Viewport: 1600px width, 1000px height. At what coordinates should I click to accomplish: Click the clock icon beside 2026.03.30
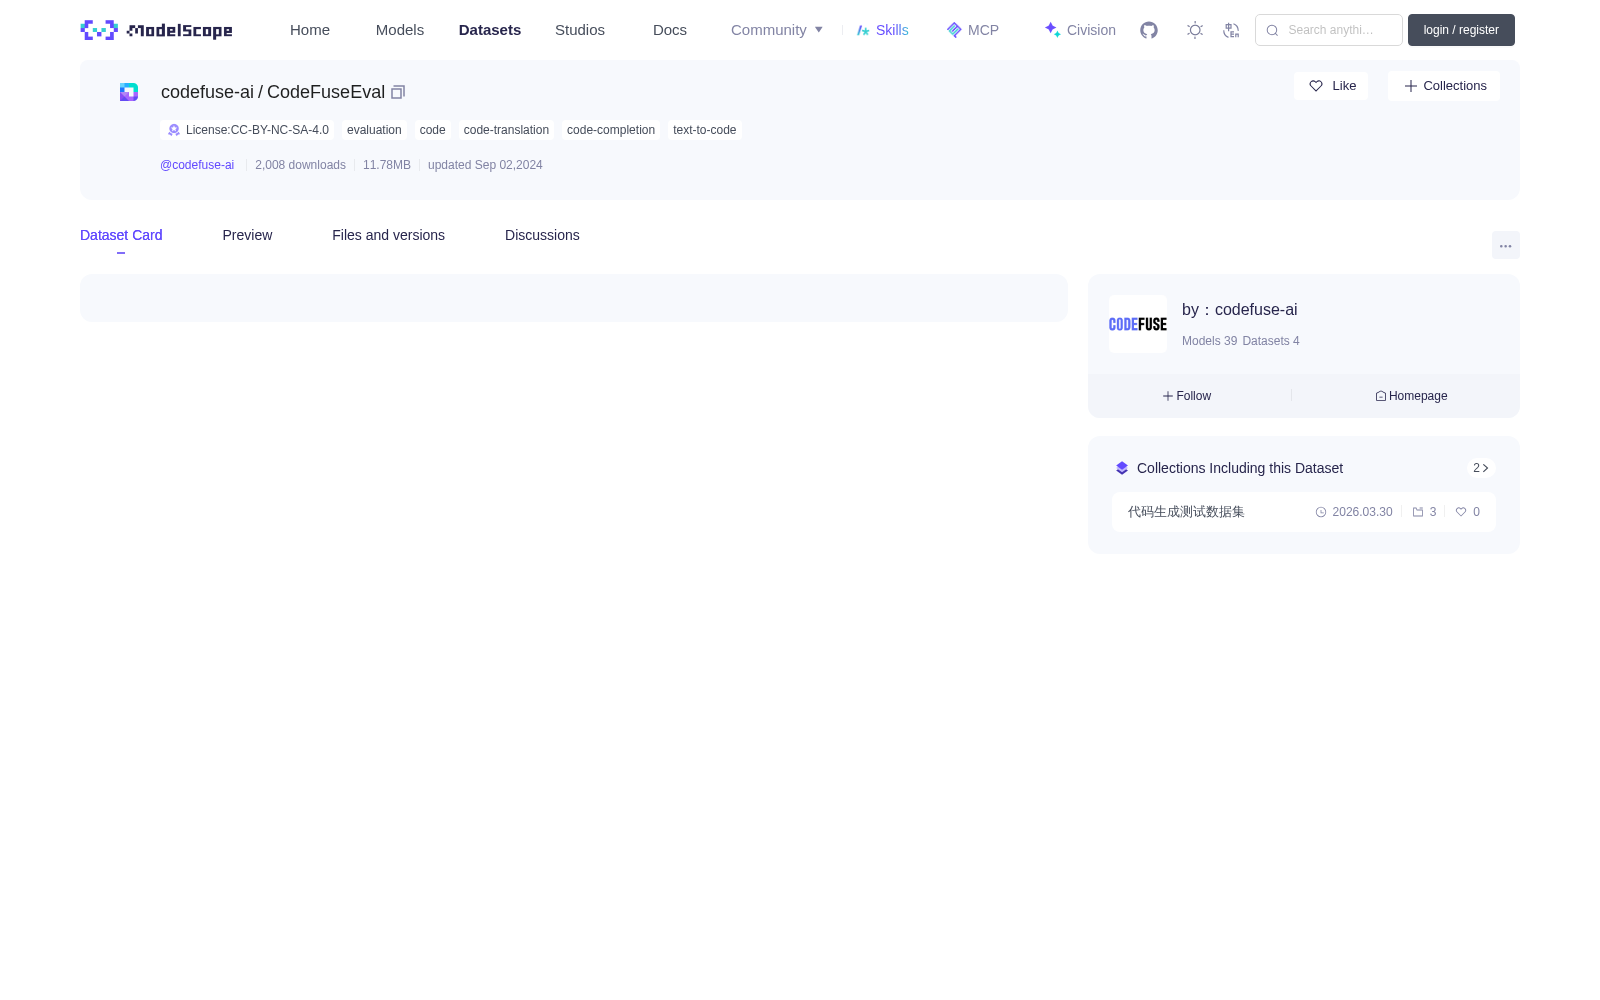1321,512
